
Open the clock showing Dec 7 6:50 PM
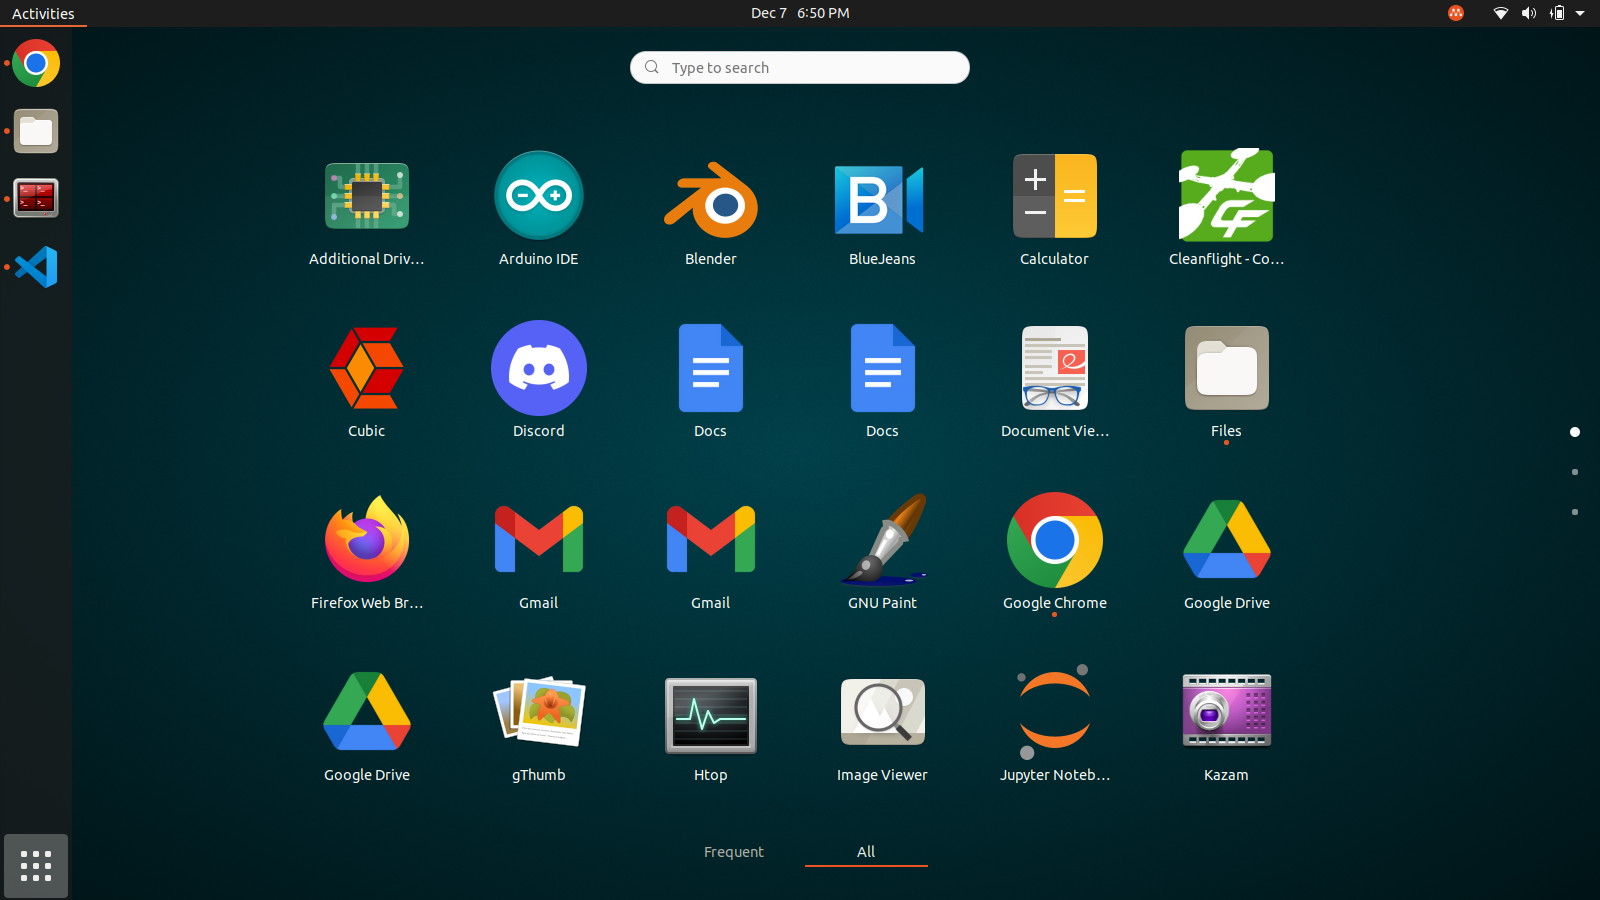(800, 13)
